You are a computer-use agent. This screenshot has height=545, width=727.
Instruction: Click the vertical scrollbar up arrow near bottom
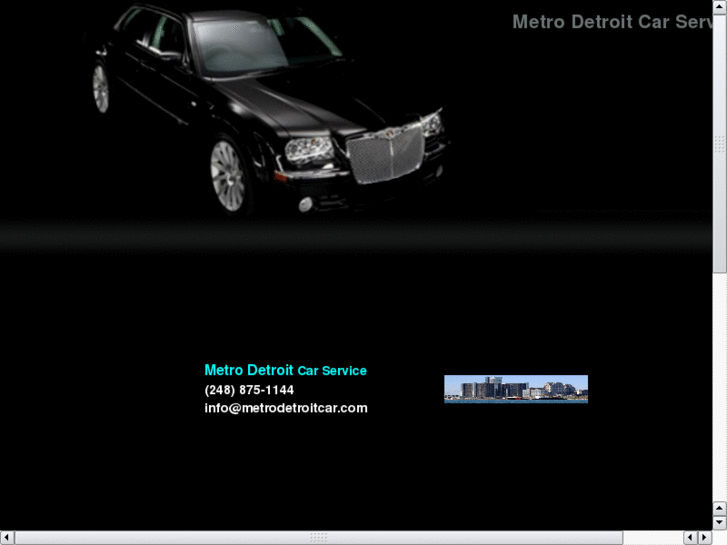(x=719, y=508)
